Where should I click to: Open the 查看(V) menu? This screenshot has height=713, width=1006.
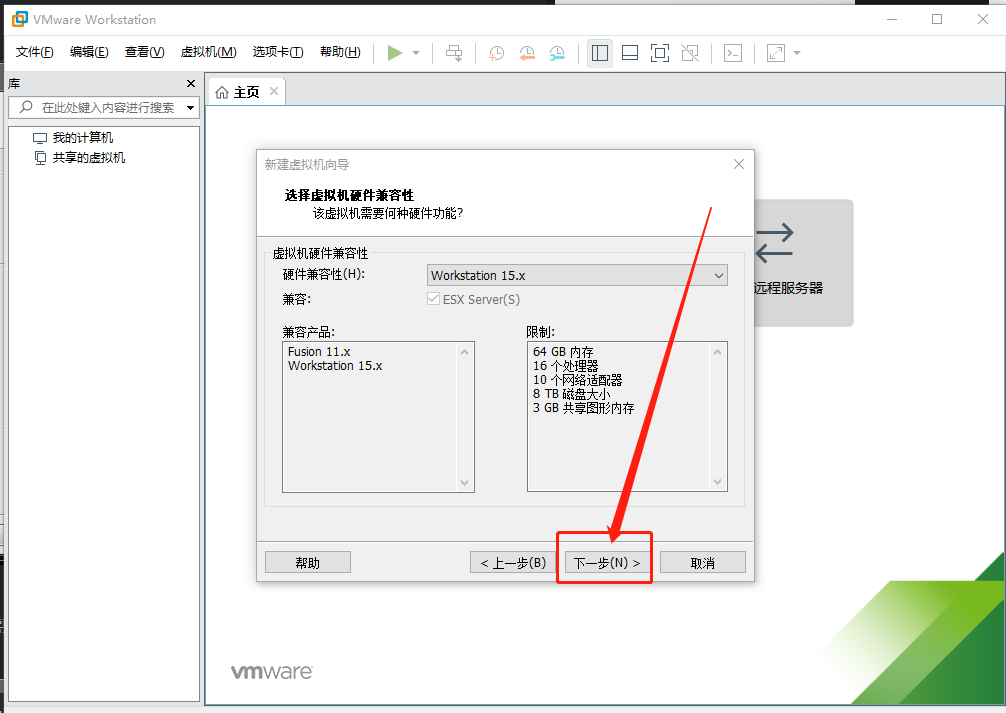(x=144, y=52)
